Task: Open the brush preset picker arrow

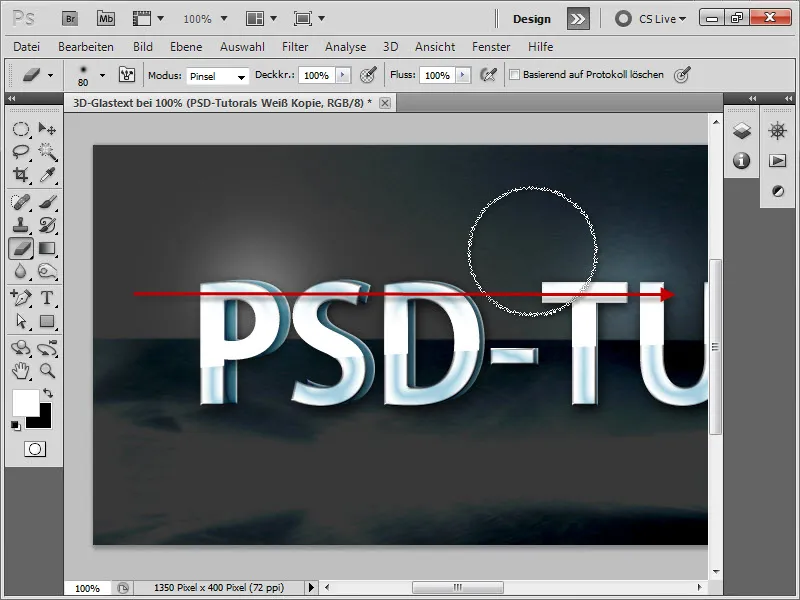Action: pos(102,76)
